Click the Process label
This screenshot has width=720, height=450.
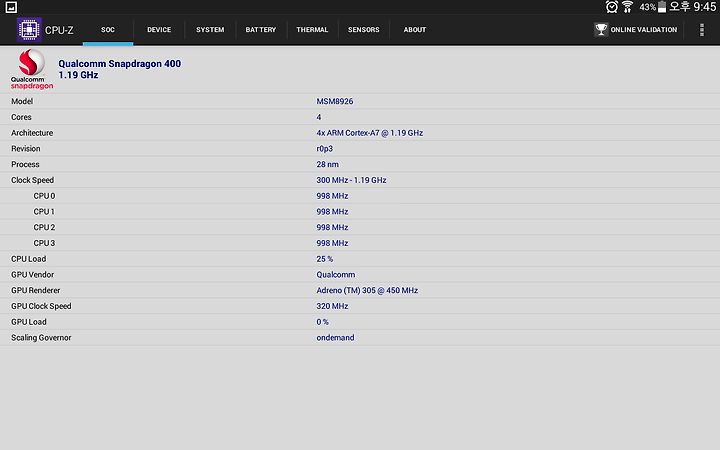25,164
